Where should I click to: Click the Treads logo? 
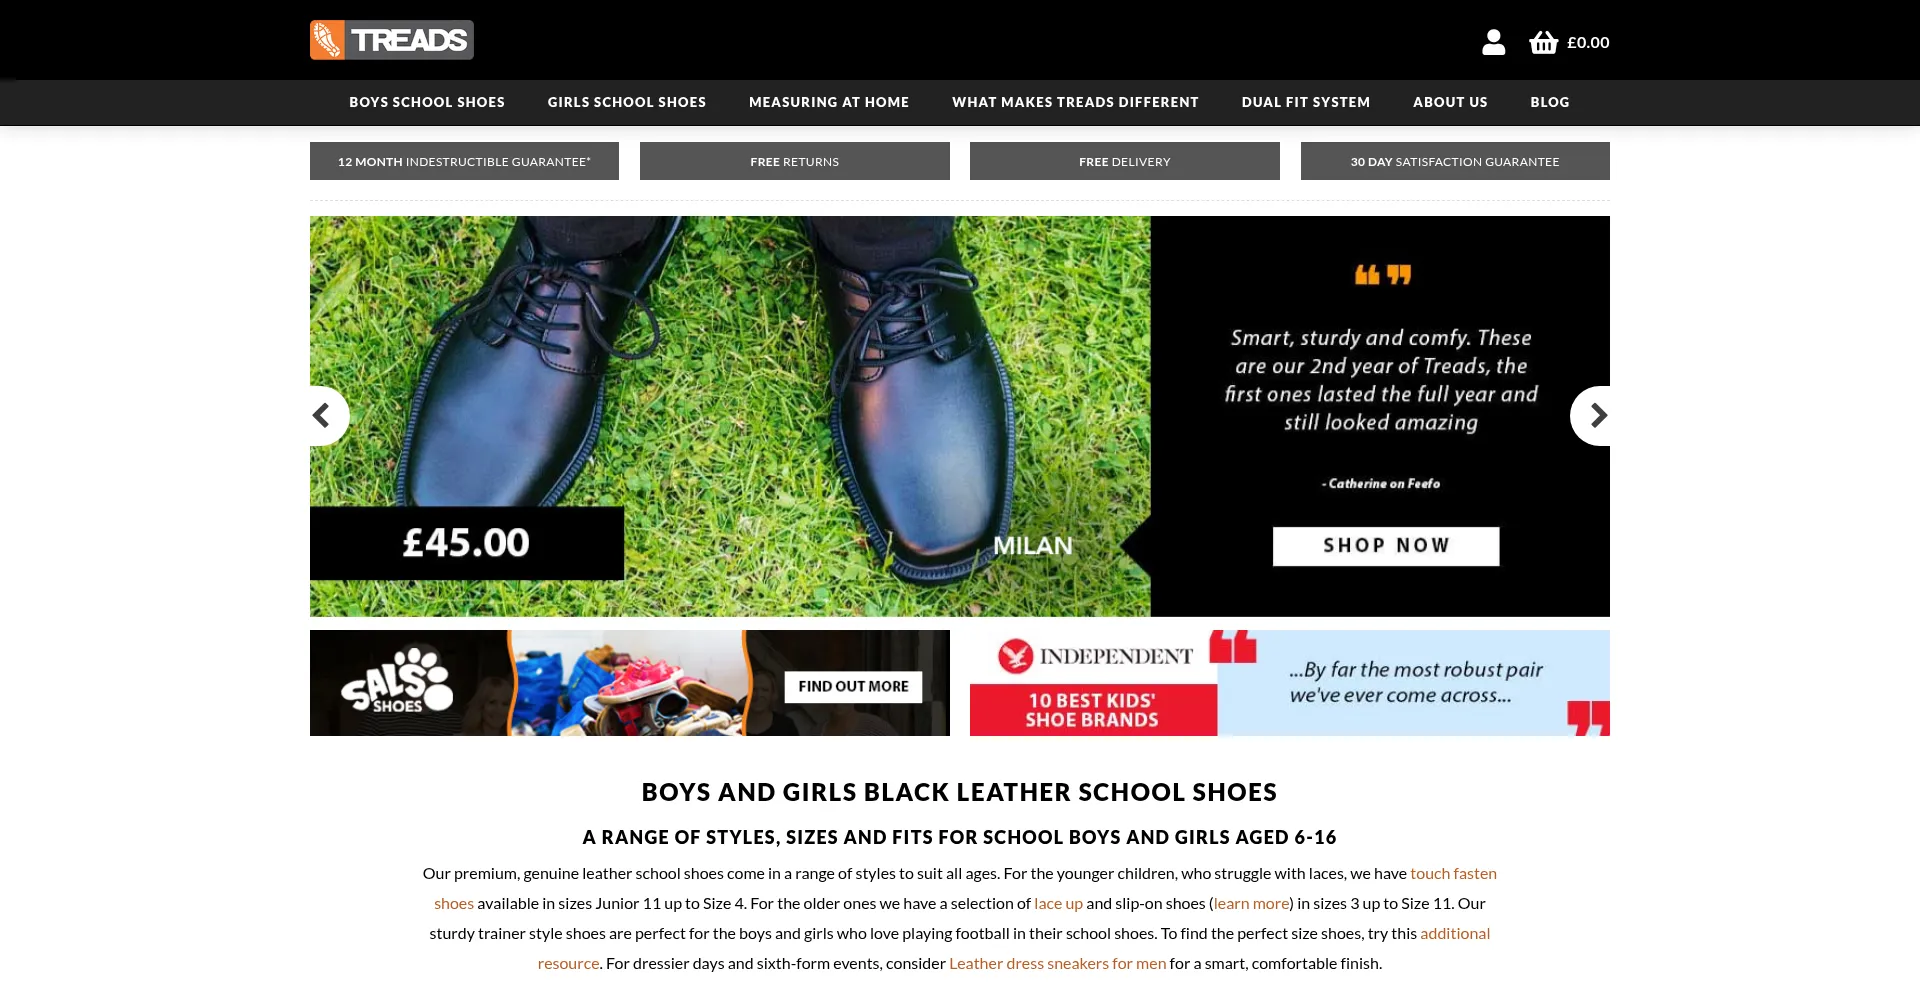tap(392, 40)
